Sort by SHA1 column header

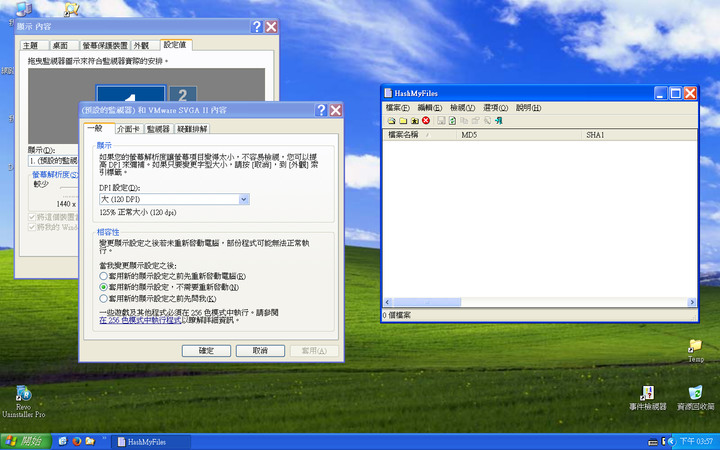pyautogui.click(x=639, y=135)
